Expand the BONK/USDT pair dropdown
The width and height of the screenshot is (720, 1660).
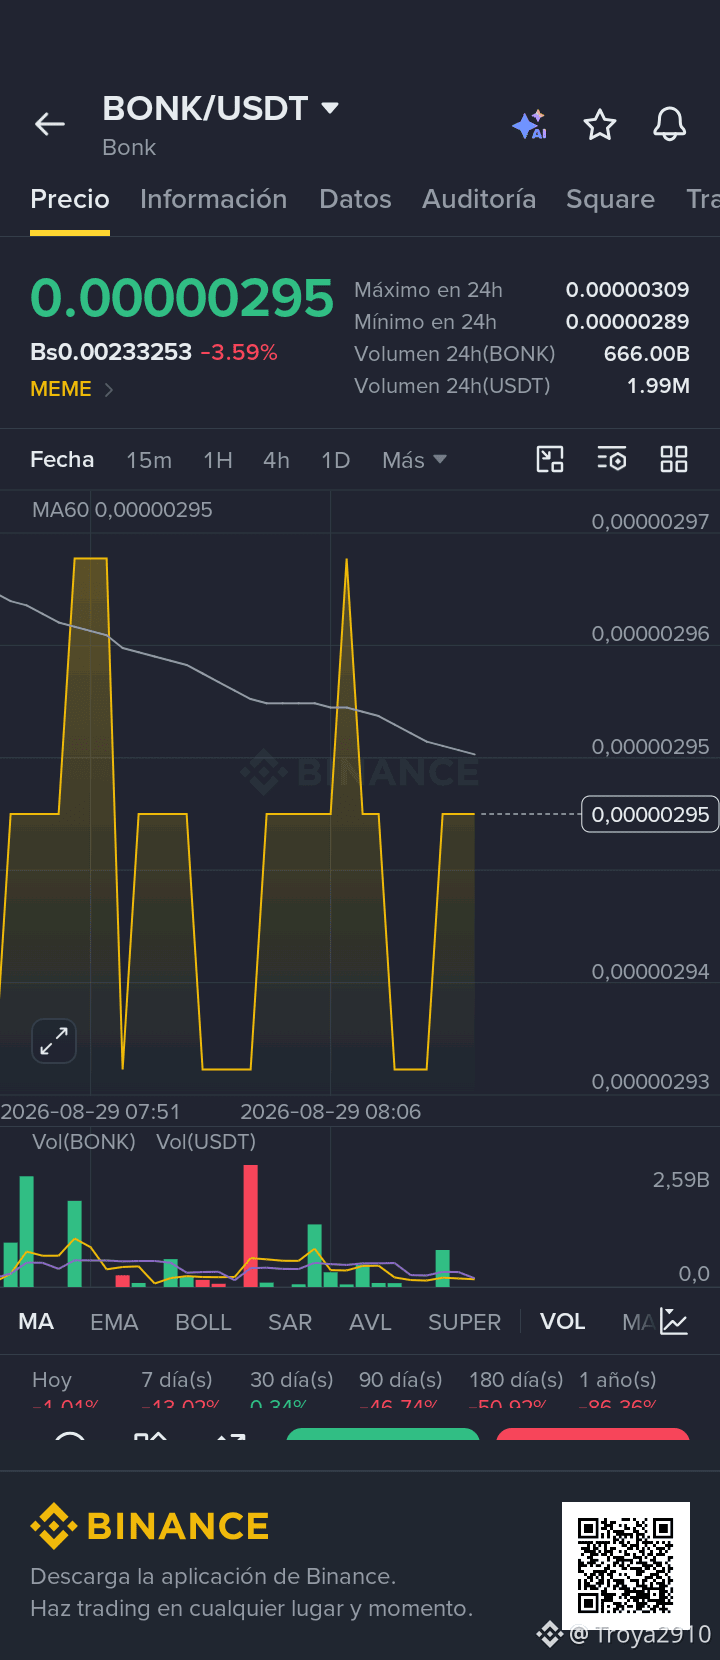(329, 107)
